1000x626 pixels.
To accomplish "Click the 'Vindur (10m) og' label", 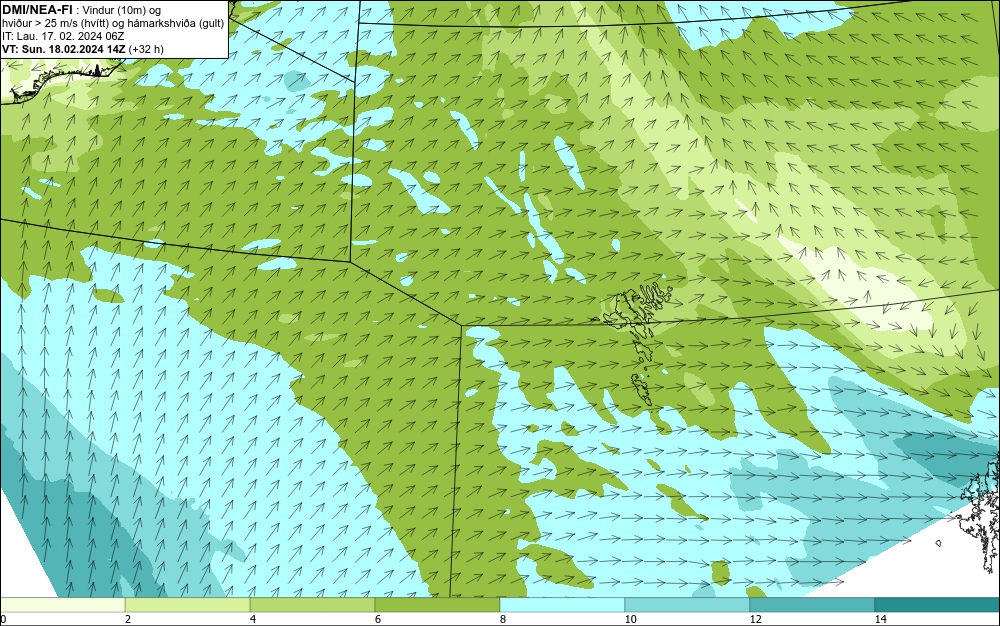I will (122, 10).
